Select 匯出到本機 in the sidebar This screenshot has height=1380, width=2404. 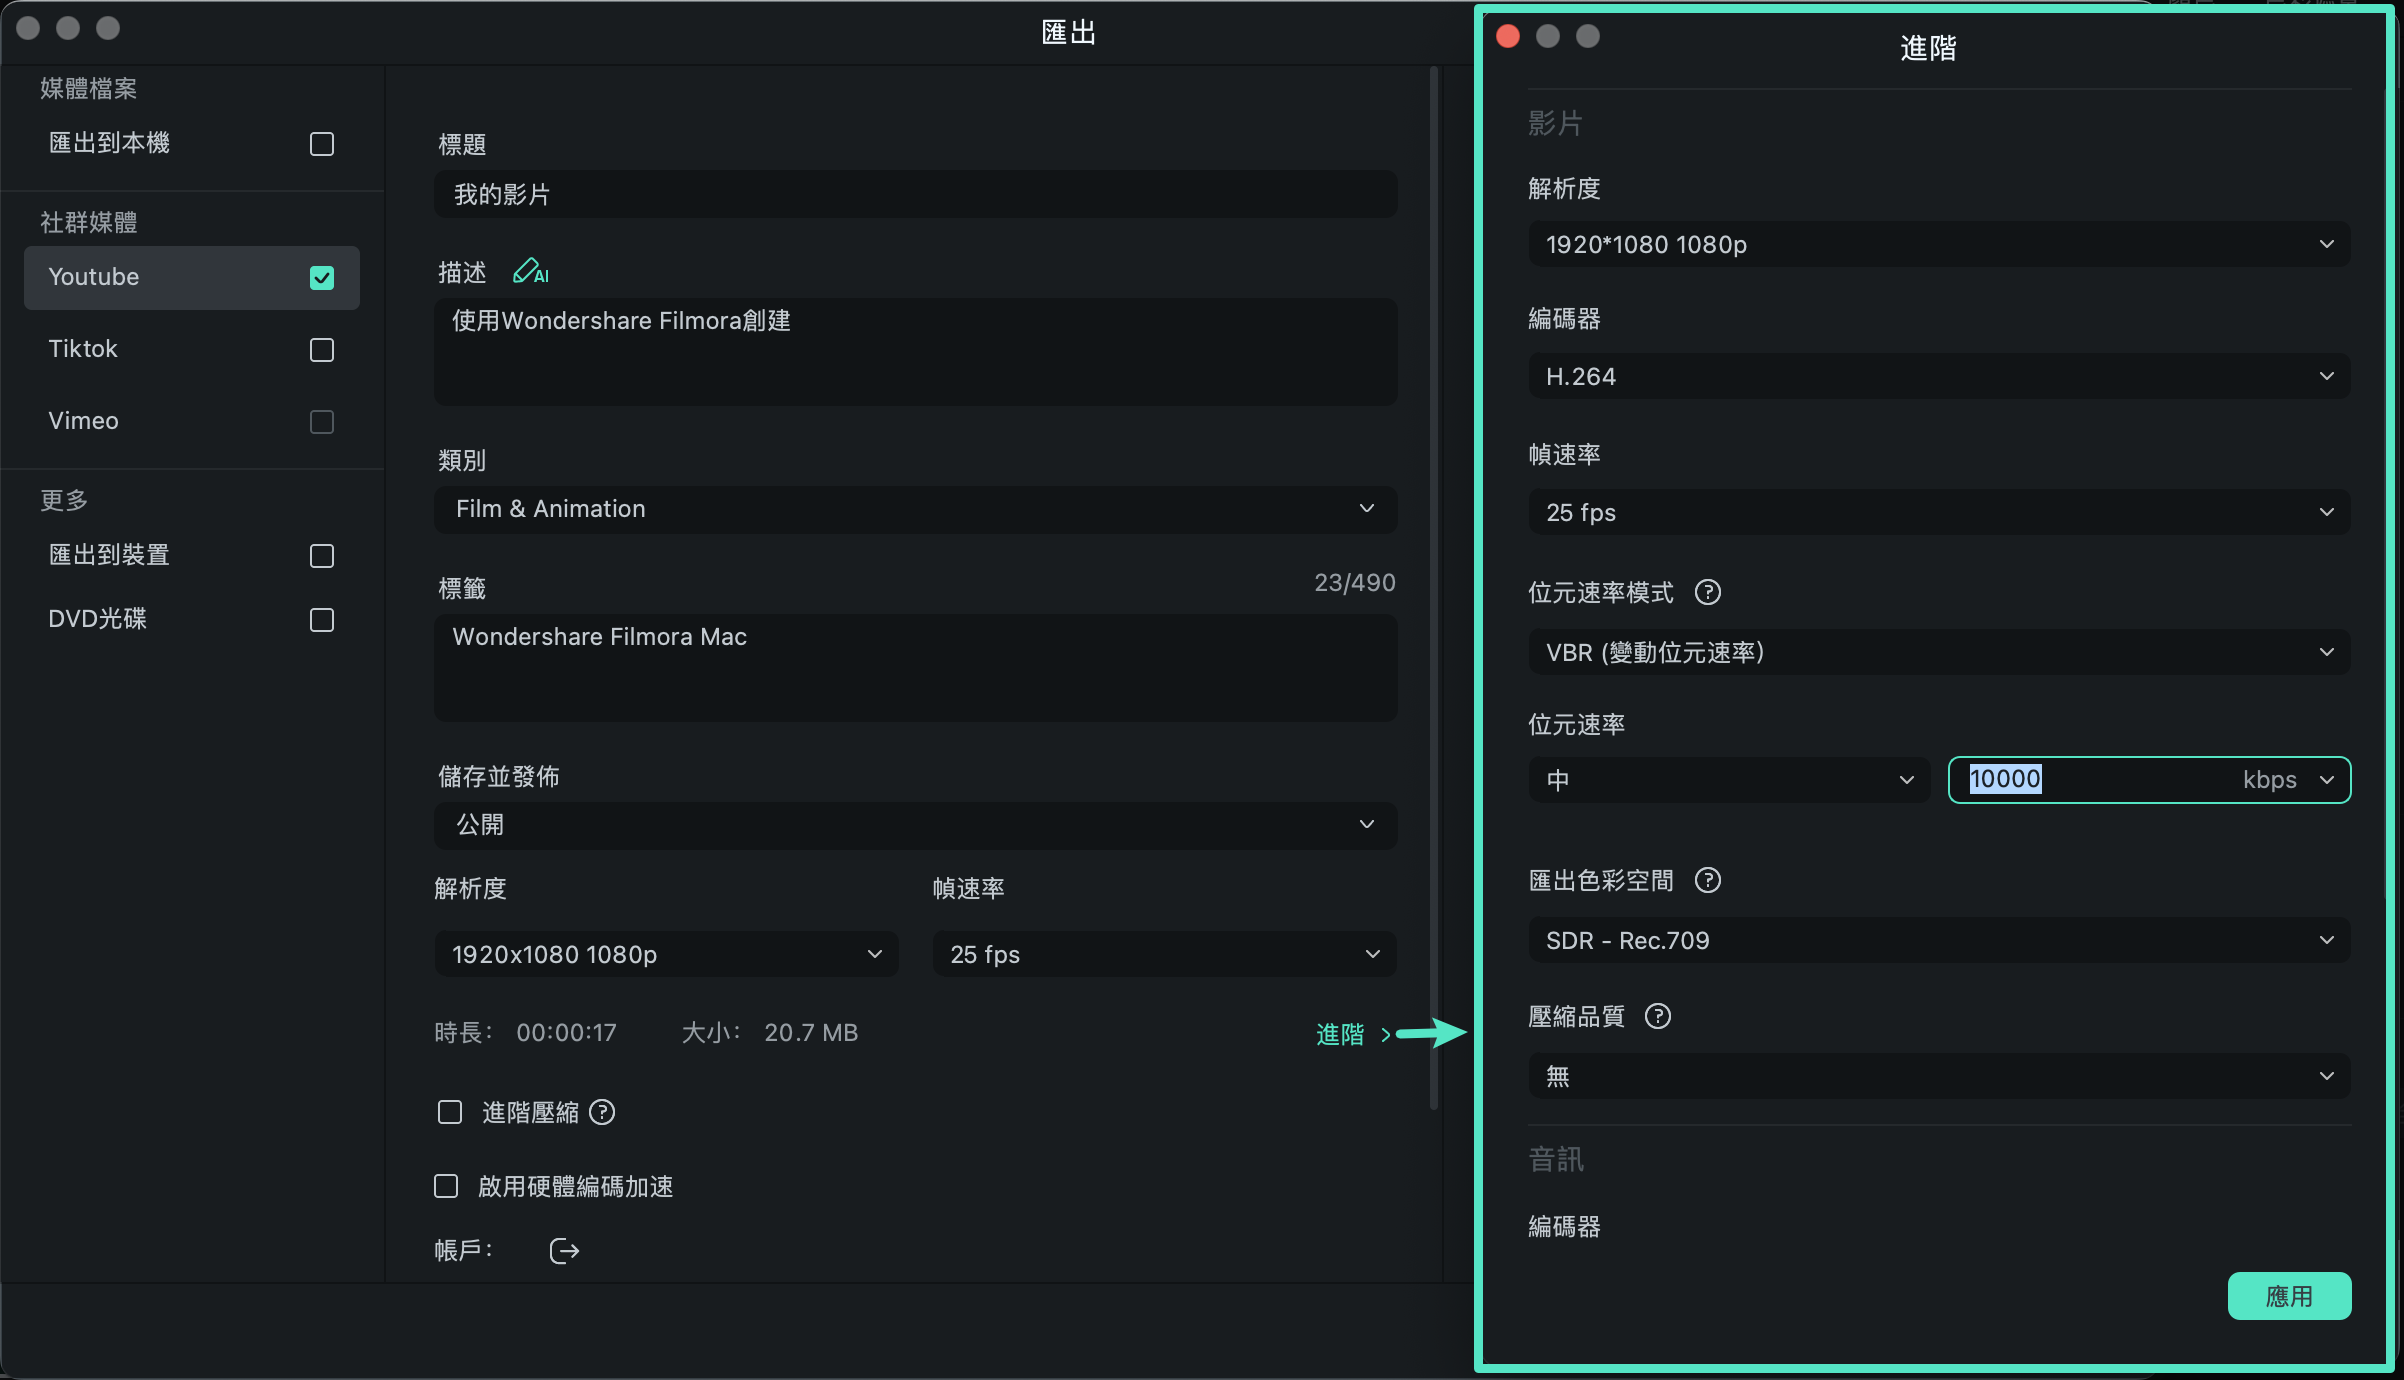[x=192, y=144]
